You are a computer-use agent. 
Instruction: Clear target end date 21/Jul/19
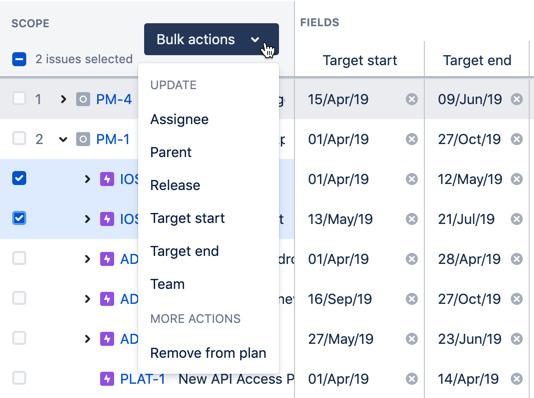coord(517,219)
